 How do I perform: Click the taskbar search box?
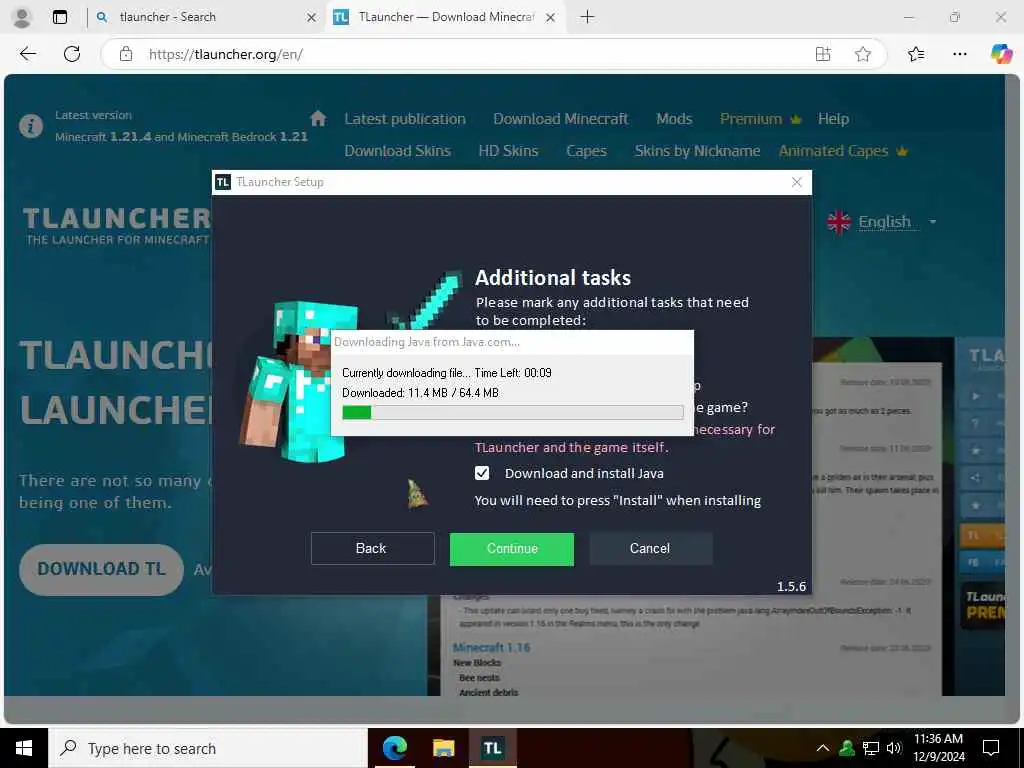(x=208, y=748)
